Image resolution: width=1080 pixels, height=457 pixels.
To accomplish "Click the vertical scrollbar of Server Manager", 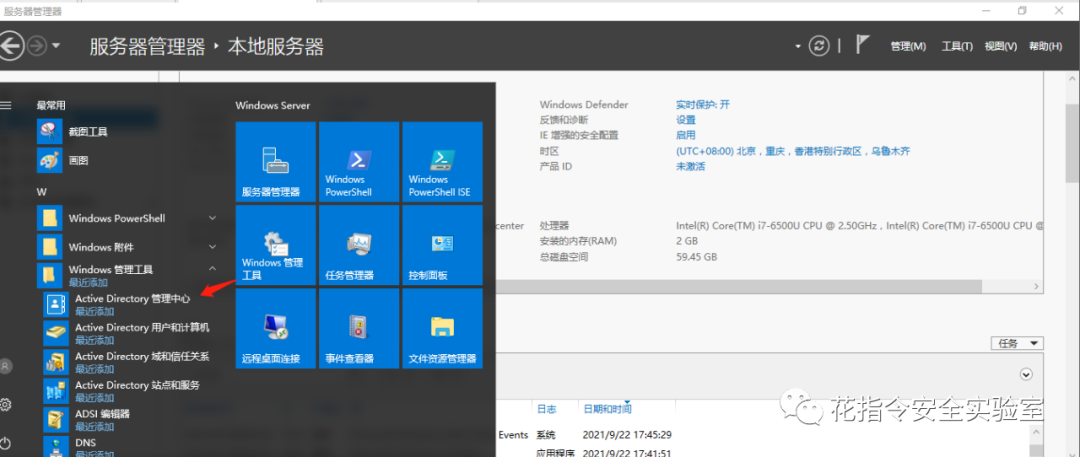I will [1072, 141].
